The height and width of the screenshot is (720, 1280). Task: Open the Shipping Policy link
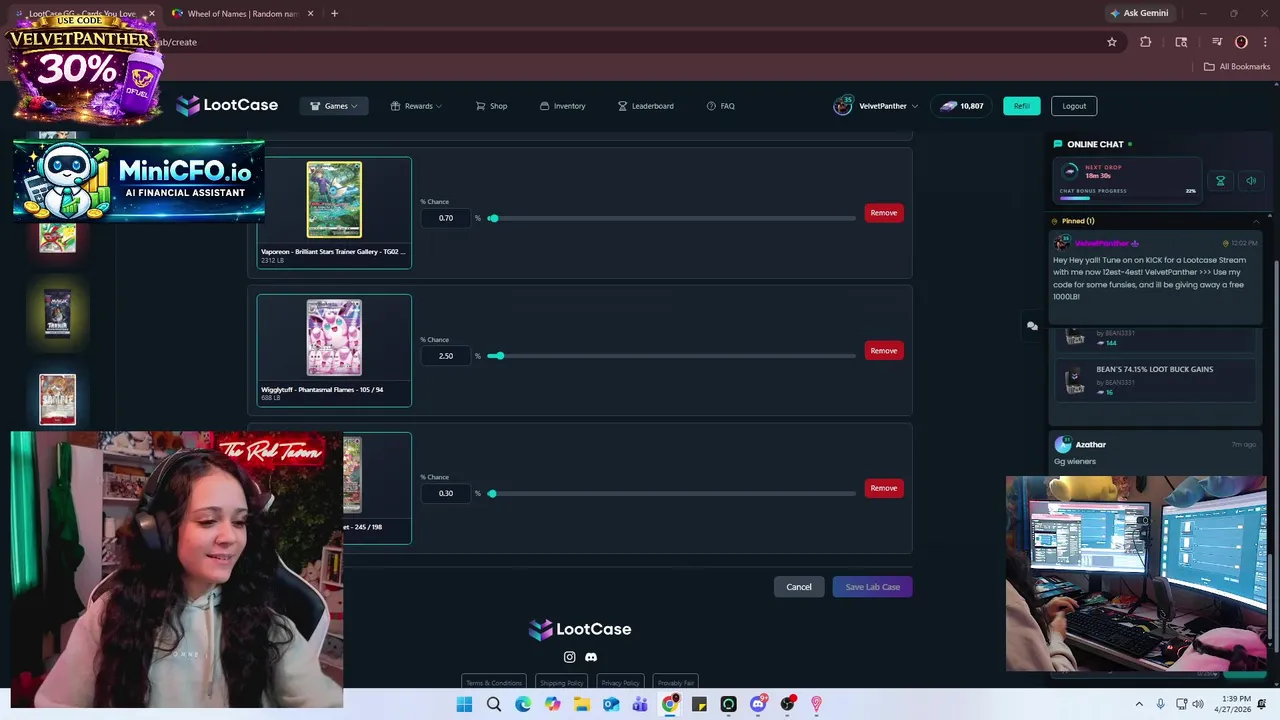(561, 683)
